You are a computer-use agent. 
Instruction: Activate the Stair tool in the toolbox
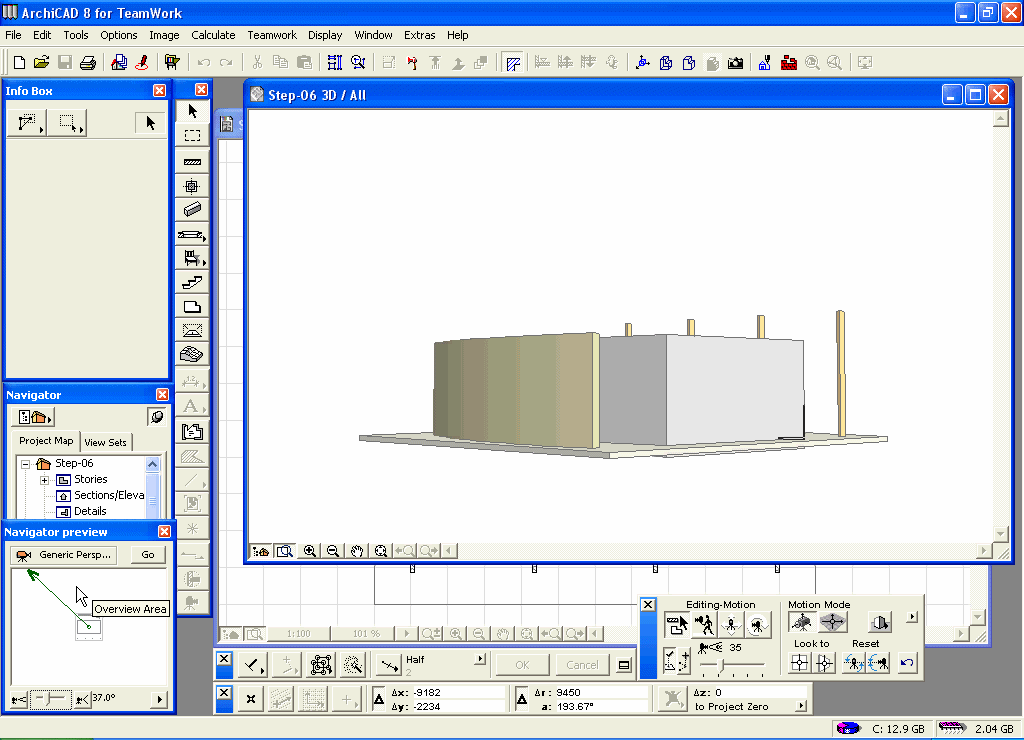pos(193,283)
